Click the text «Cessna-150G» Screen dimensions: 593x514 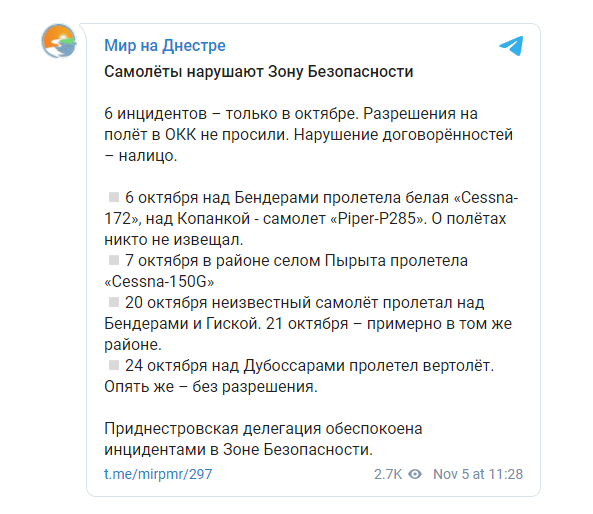[x=159, y=281]
